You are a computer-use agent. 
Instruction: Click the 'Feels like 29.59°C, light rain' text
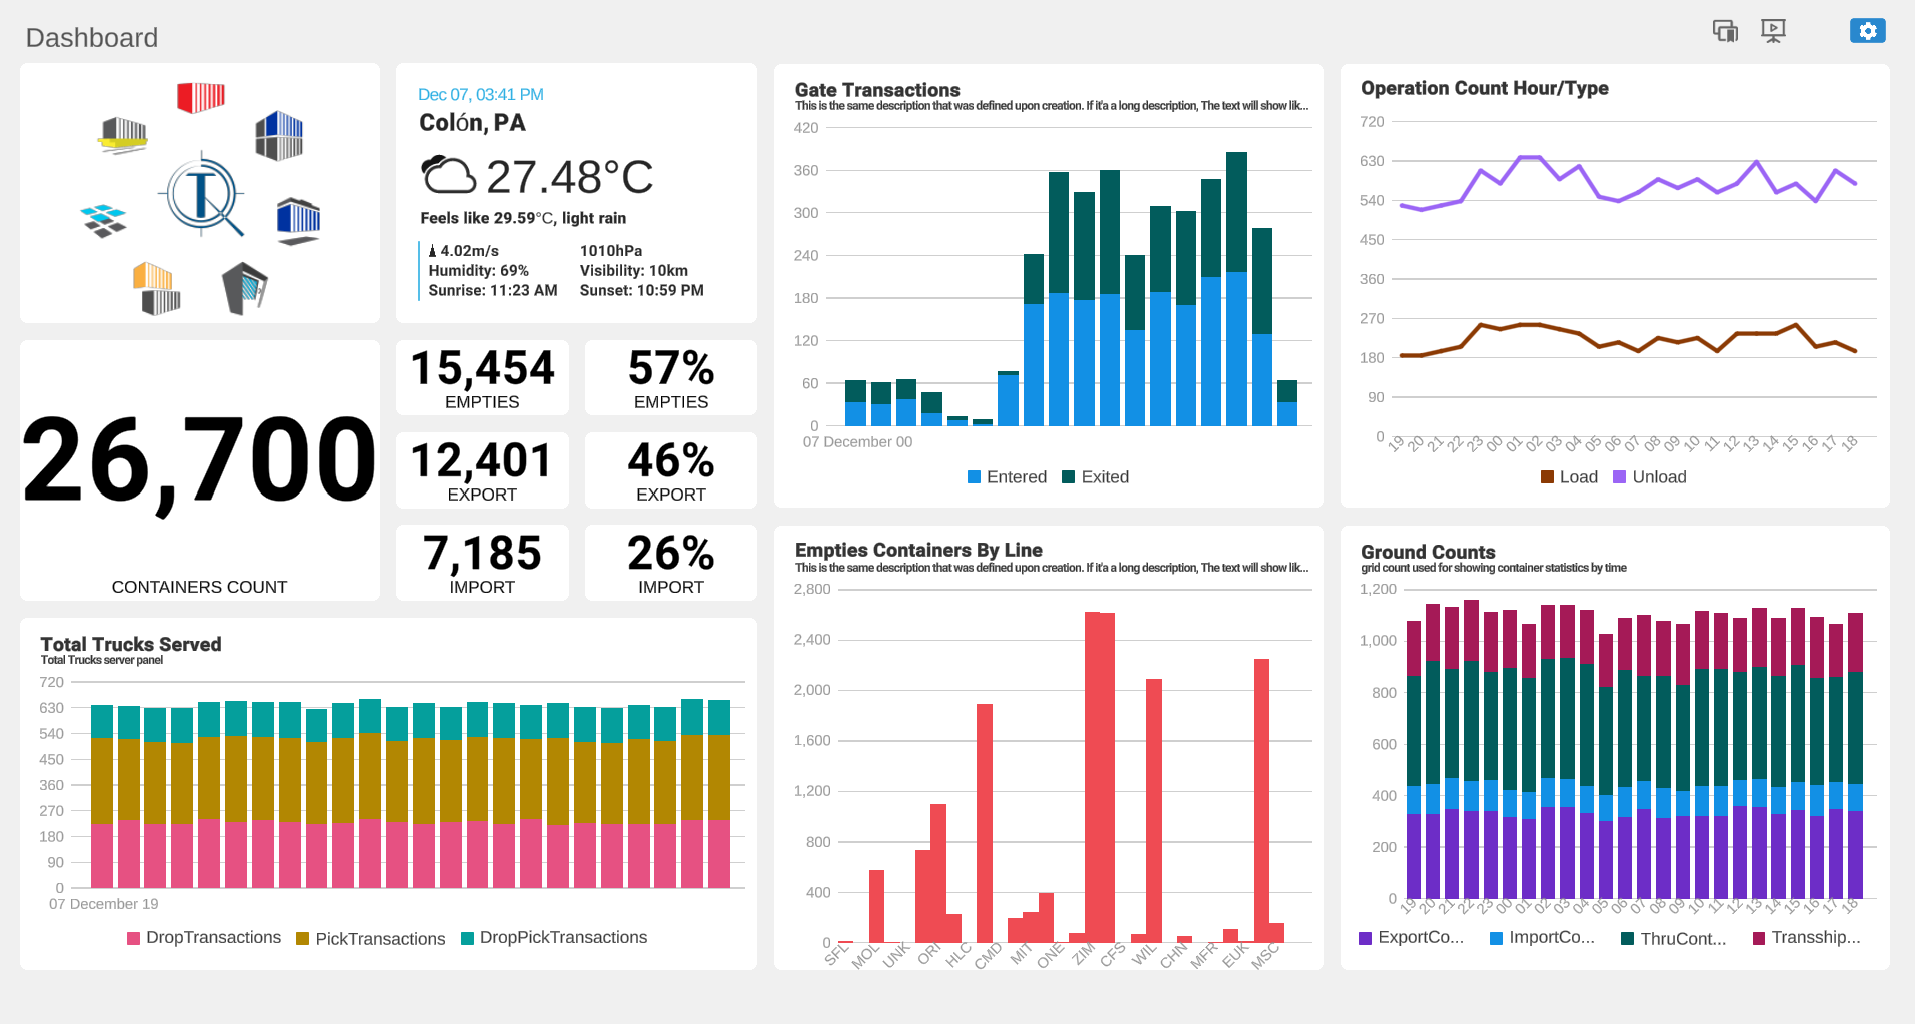[x=523, y=218]
